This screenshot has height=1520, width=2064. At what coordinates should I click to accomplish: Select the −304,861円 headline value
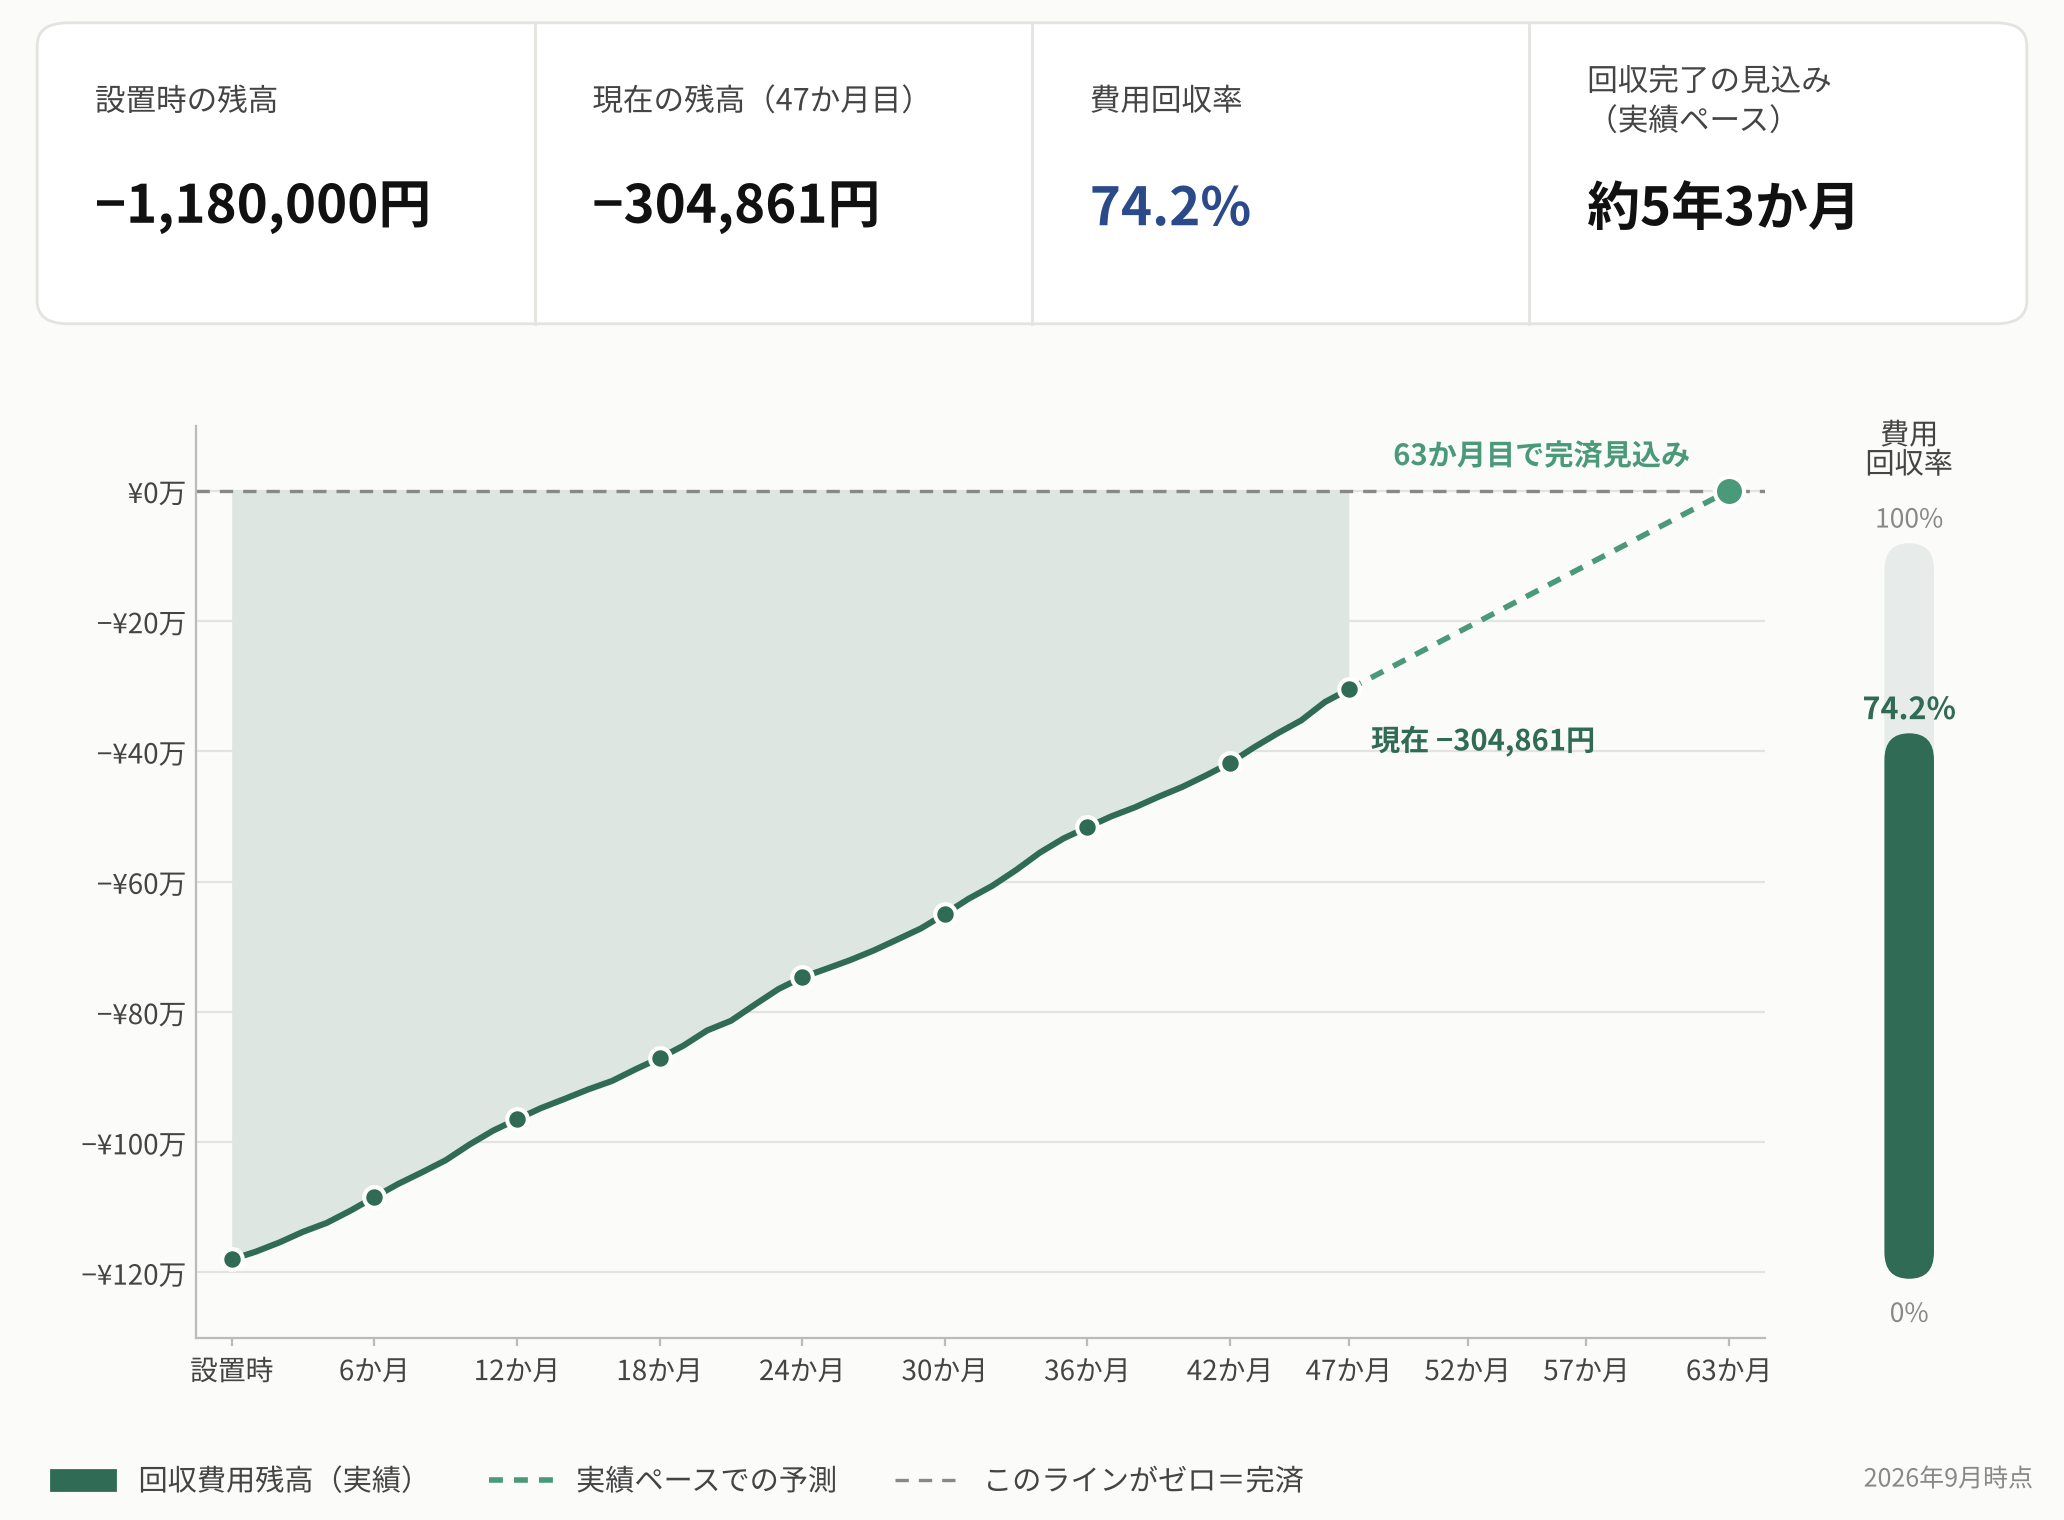pyautogui.click(x=736, y=205)
